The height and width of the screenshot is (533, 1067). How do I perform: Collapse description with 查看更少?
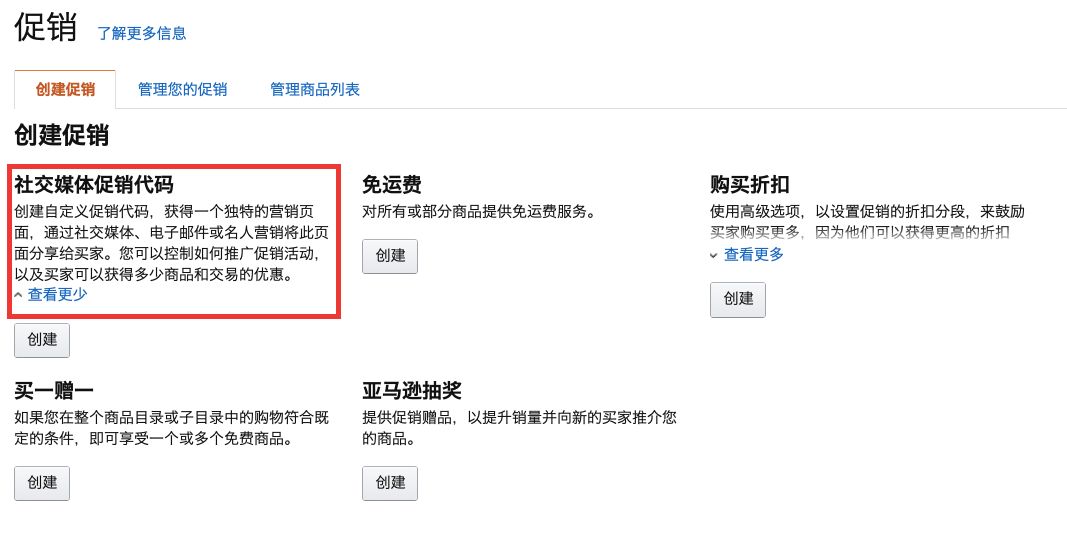[x=57, y=294]
